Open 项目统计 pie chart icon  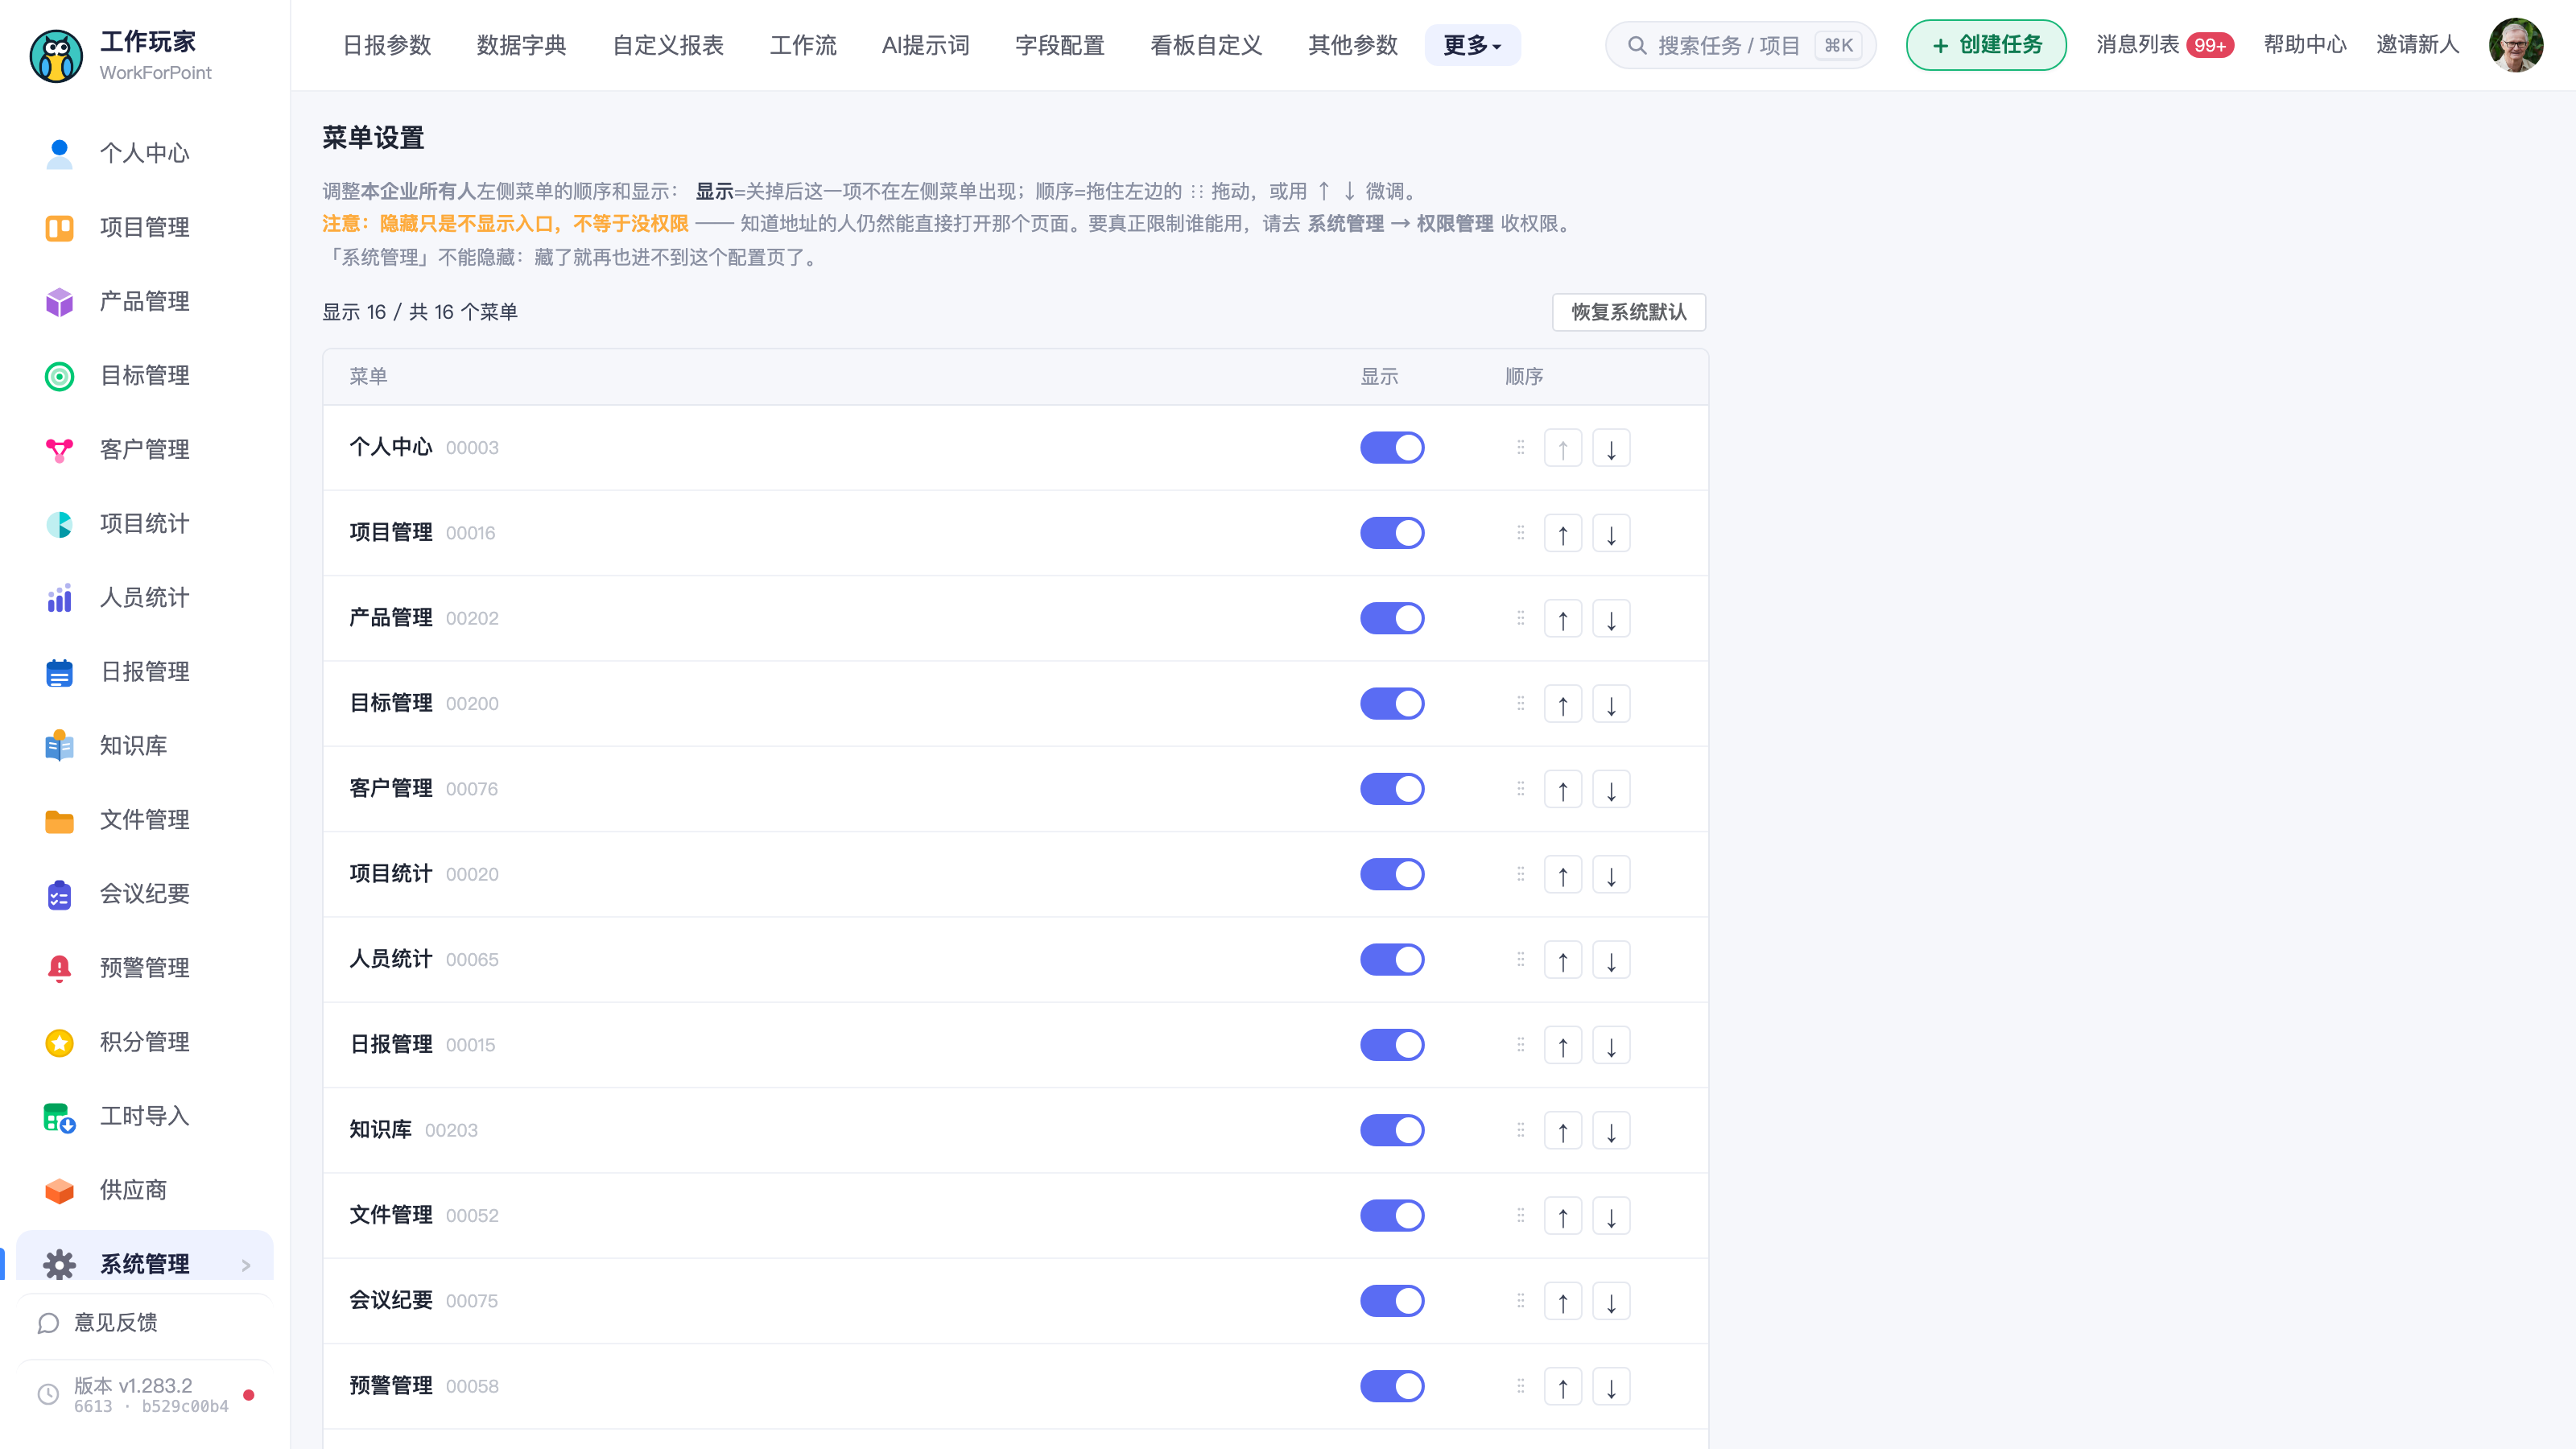[59, 524]
